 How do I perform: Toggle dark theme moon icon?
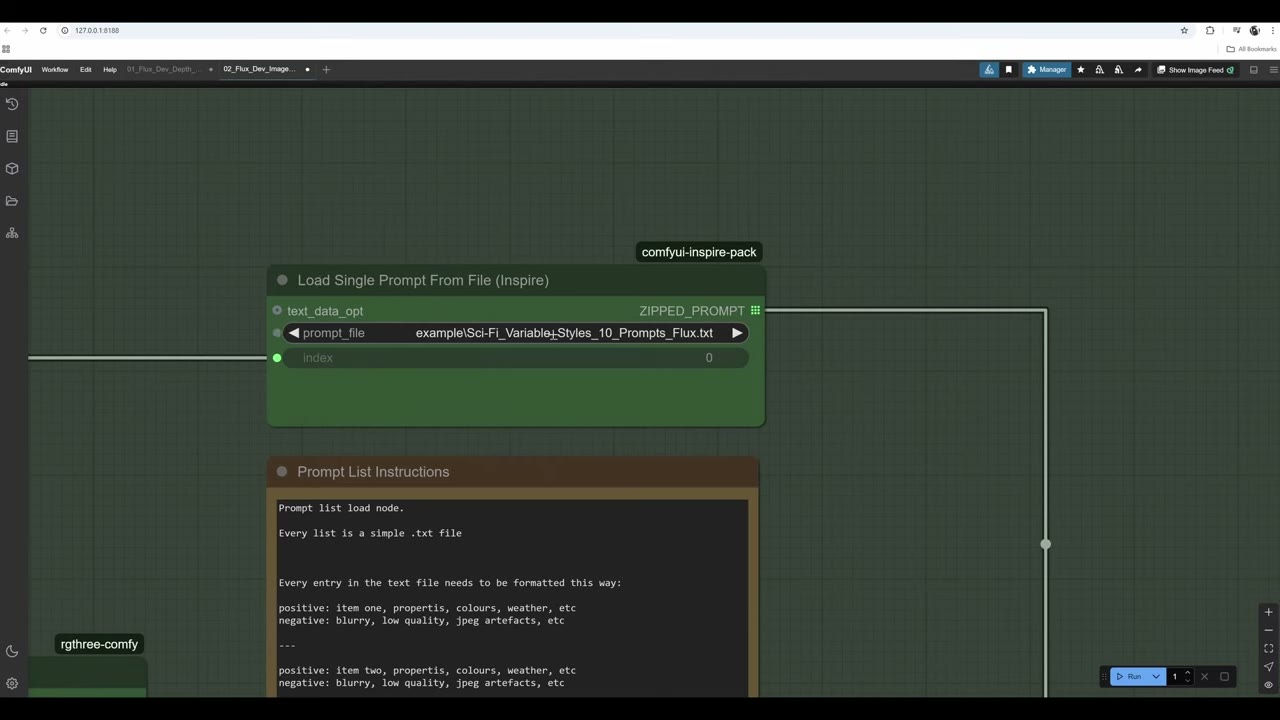12,652
